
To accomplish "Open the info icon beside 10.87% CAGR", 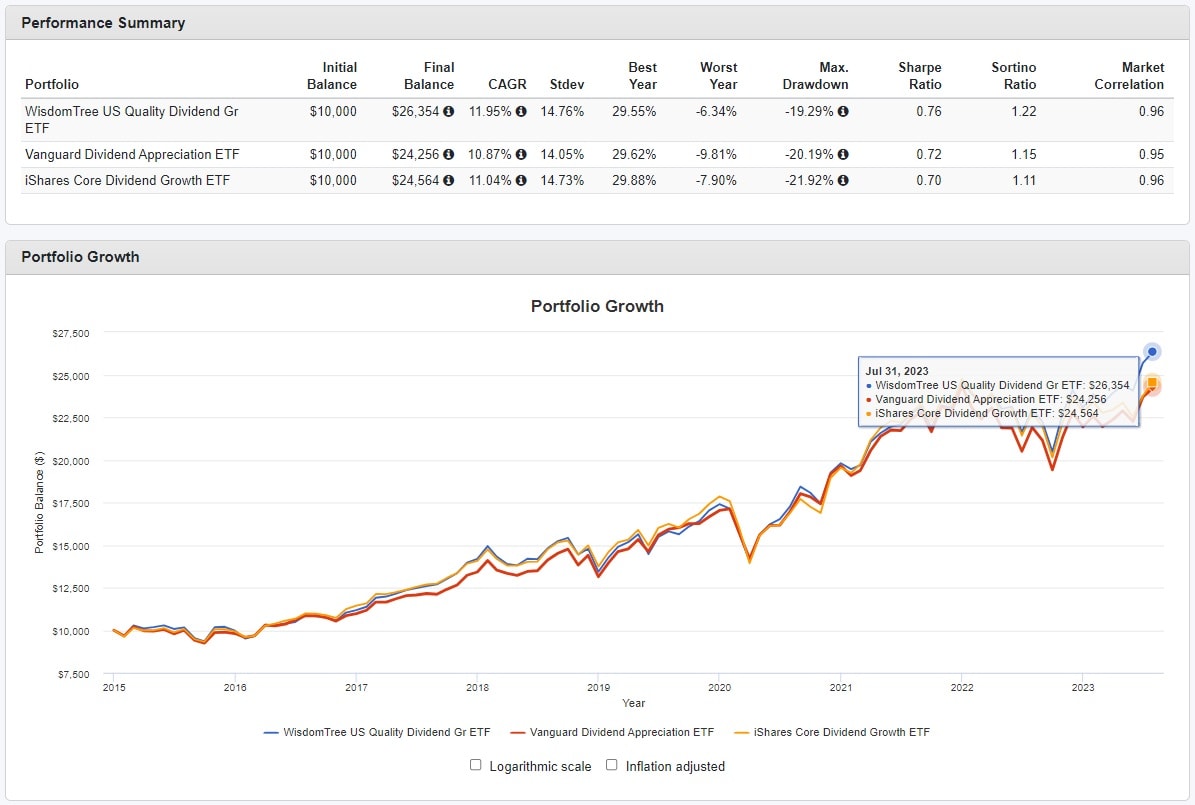I will (x=521, y=155).
